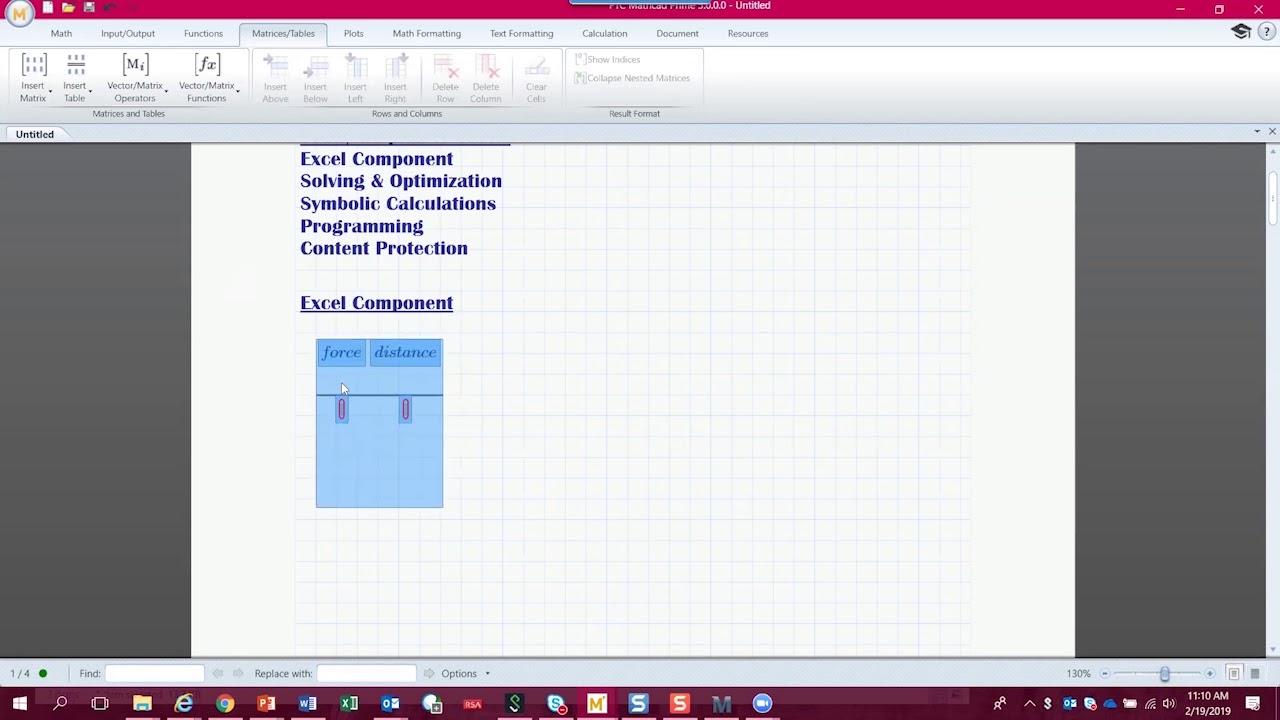Clear the selected cells
The width and height of the screenshot is (1280, 720).
(536, 79)
